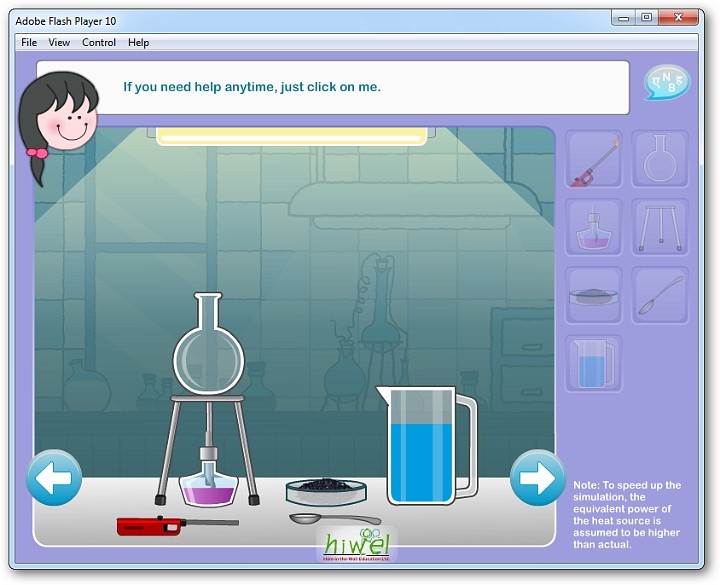720x585 pixels.
Task: Go back using the left arrow button
Action: point(54,478)
